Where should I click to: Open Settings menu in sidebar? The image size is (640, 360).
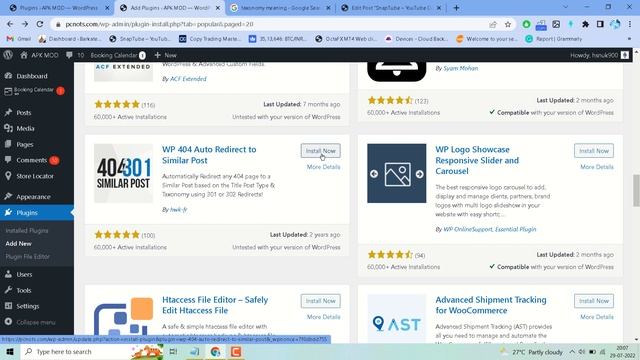tap(27, 306)
